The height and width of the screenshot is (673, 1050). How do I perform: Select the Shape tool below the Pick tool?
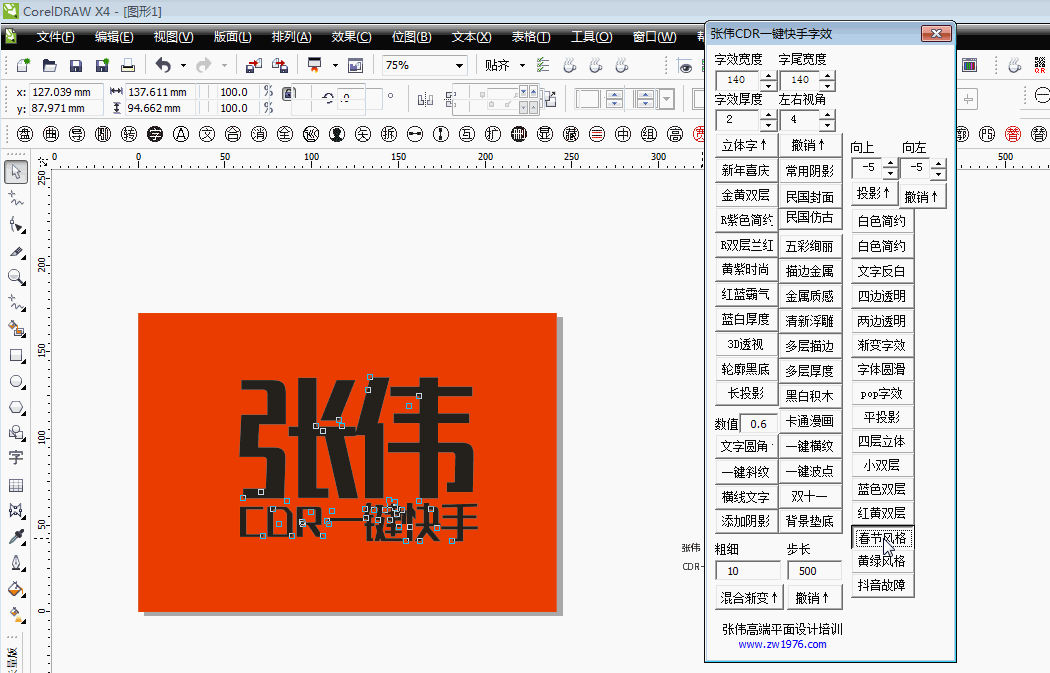point(15,200)
